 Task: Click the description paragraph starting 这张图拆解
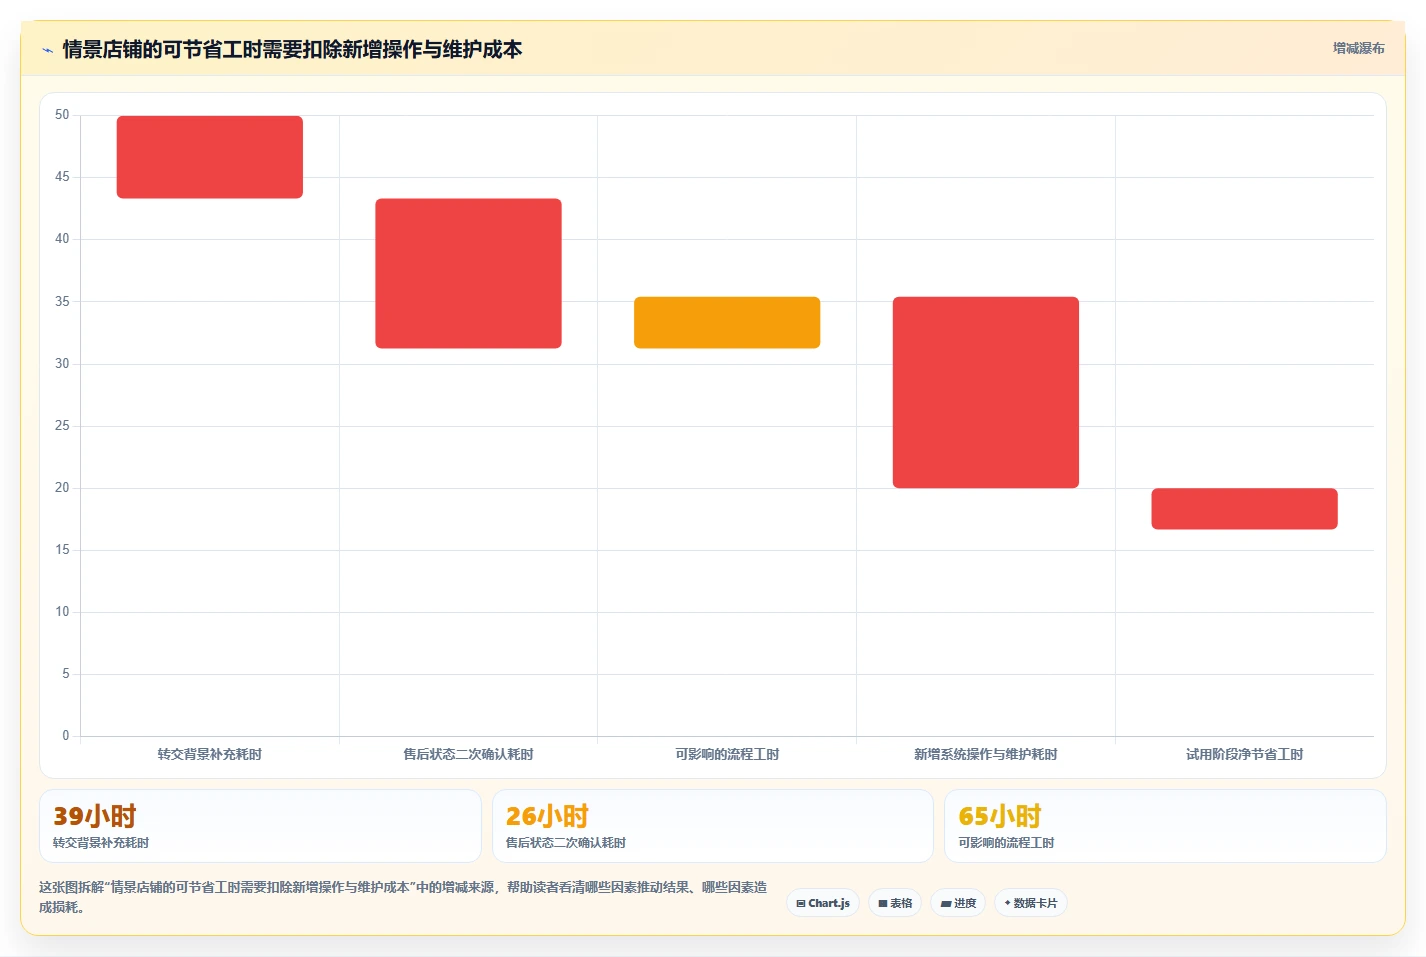(403, 897)
